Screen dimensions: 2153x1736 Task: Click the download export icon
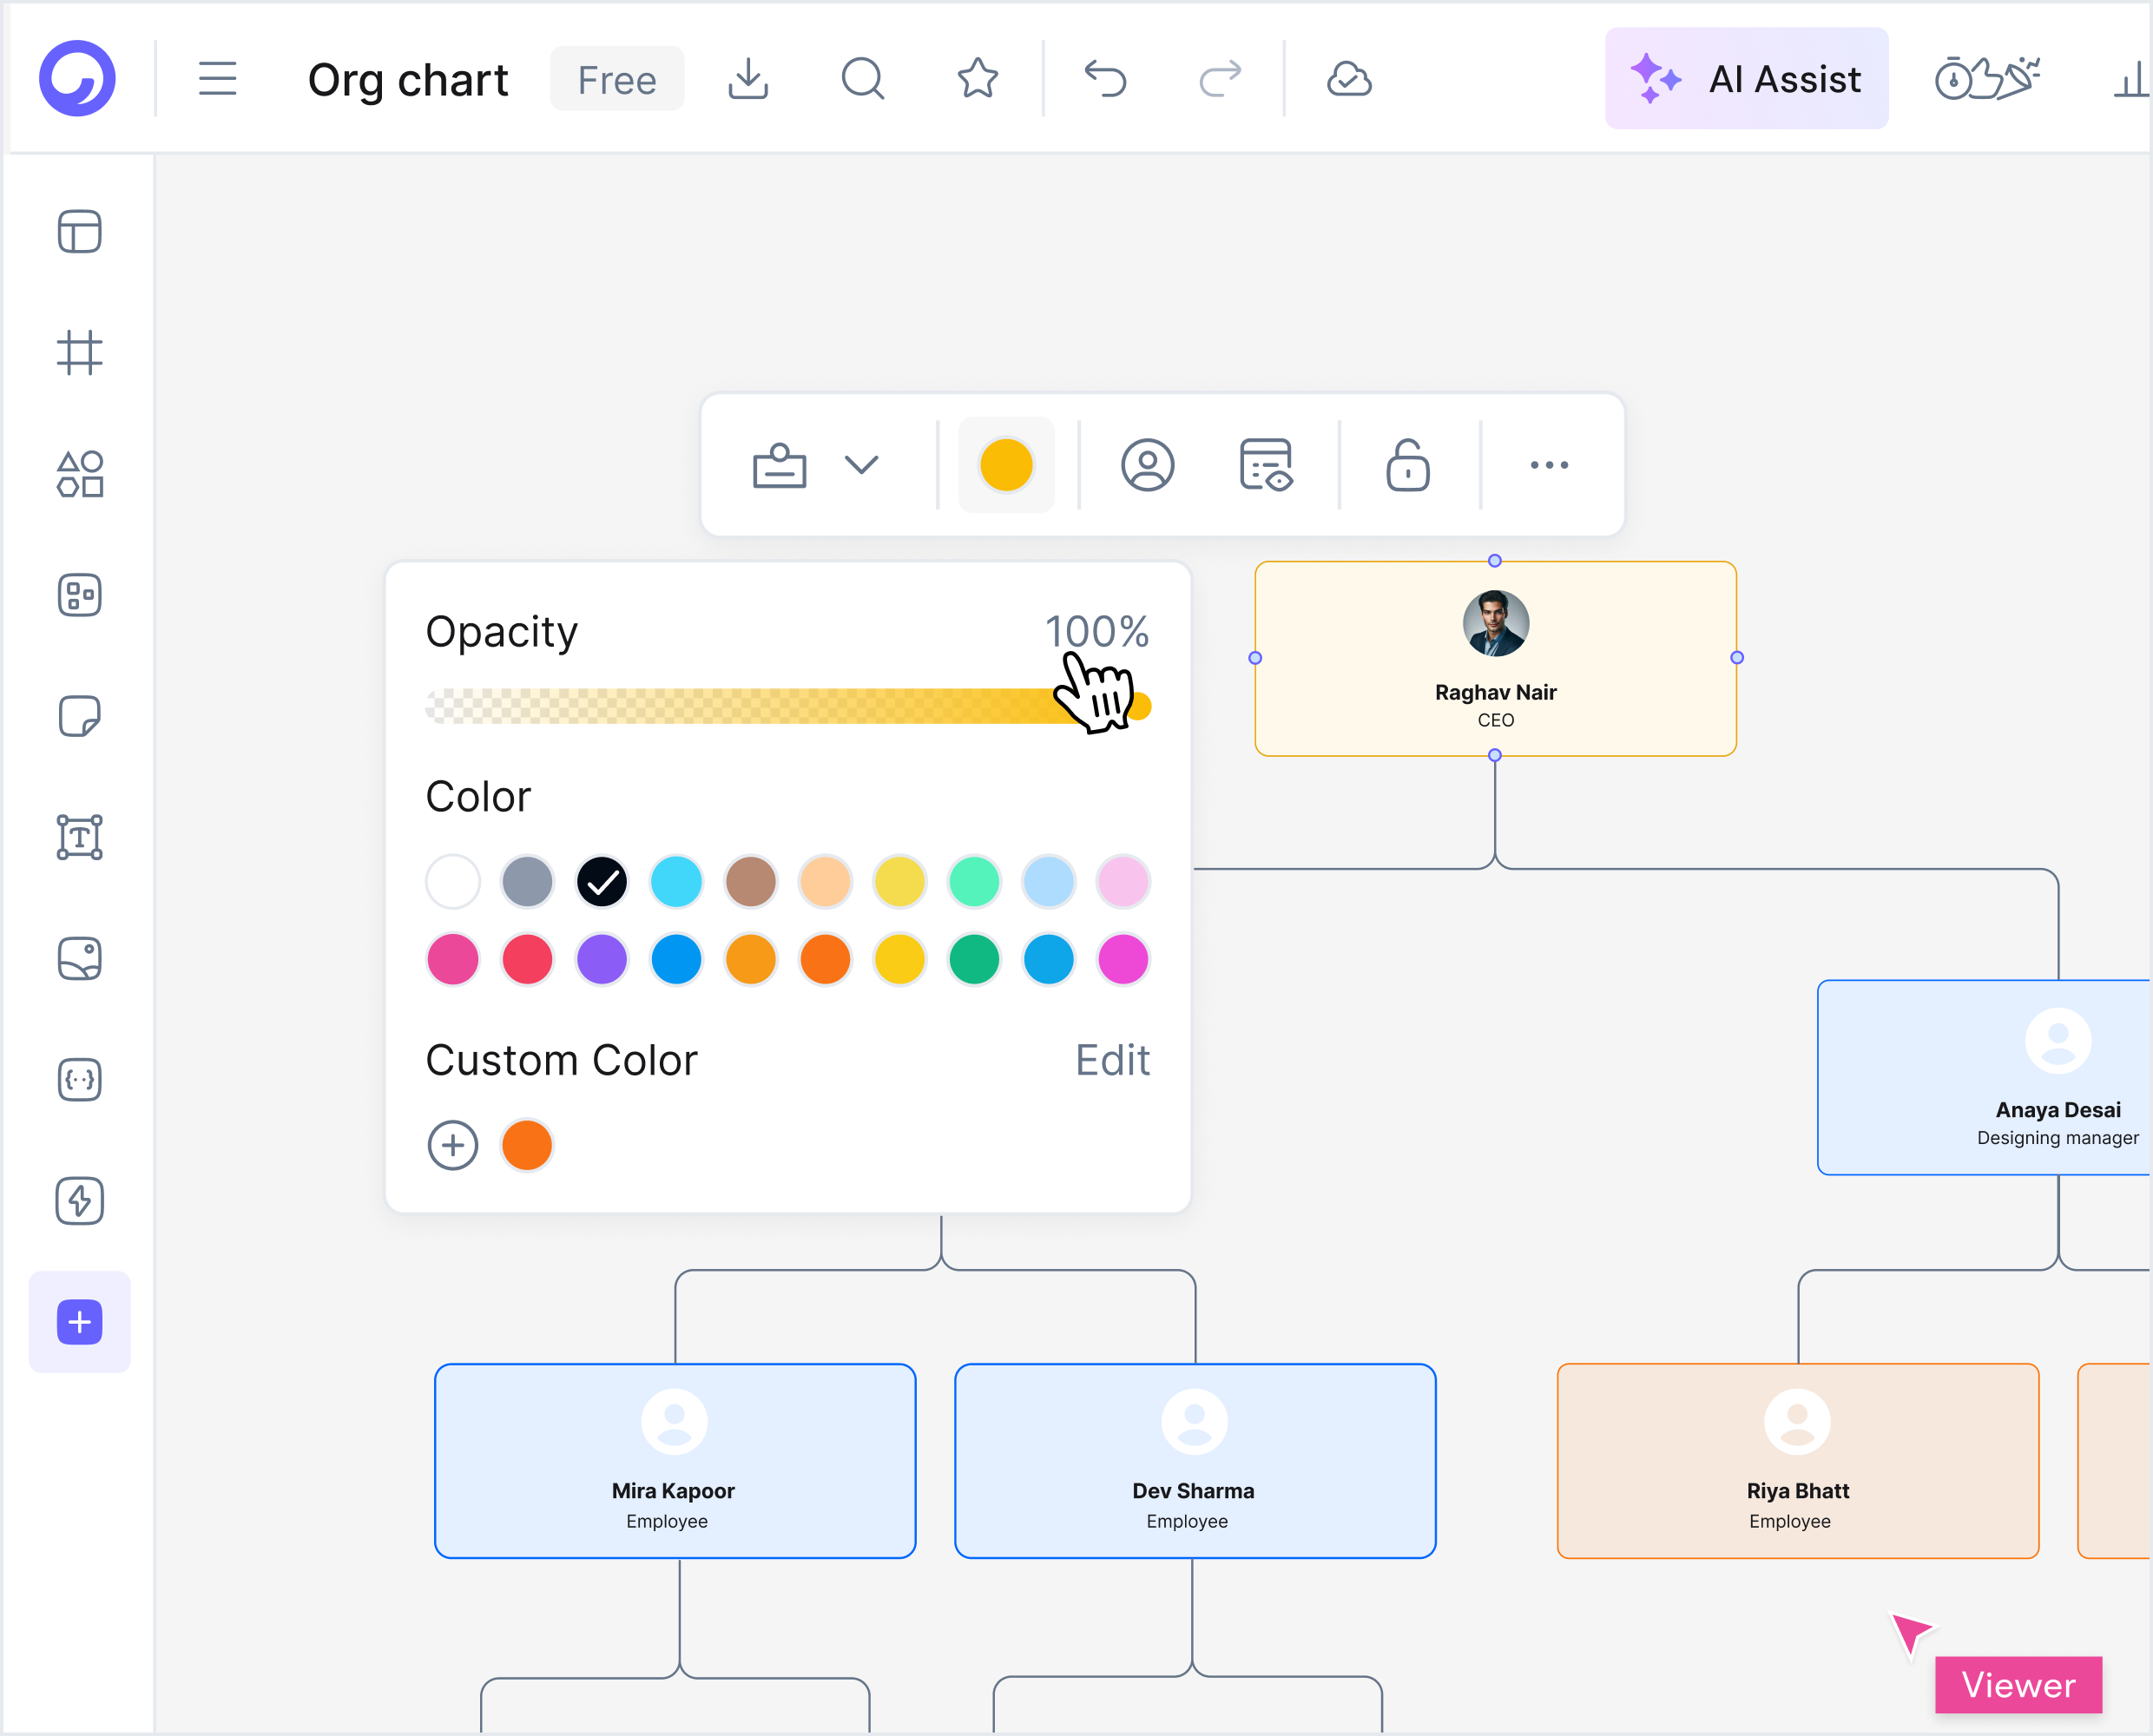[748, 78]
